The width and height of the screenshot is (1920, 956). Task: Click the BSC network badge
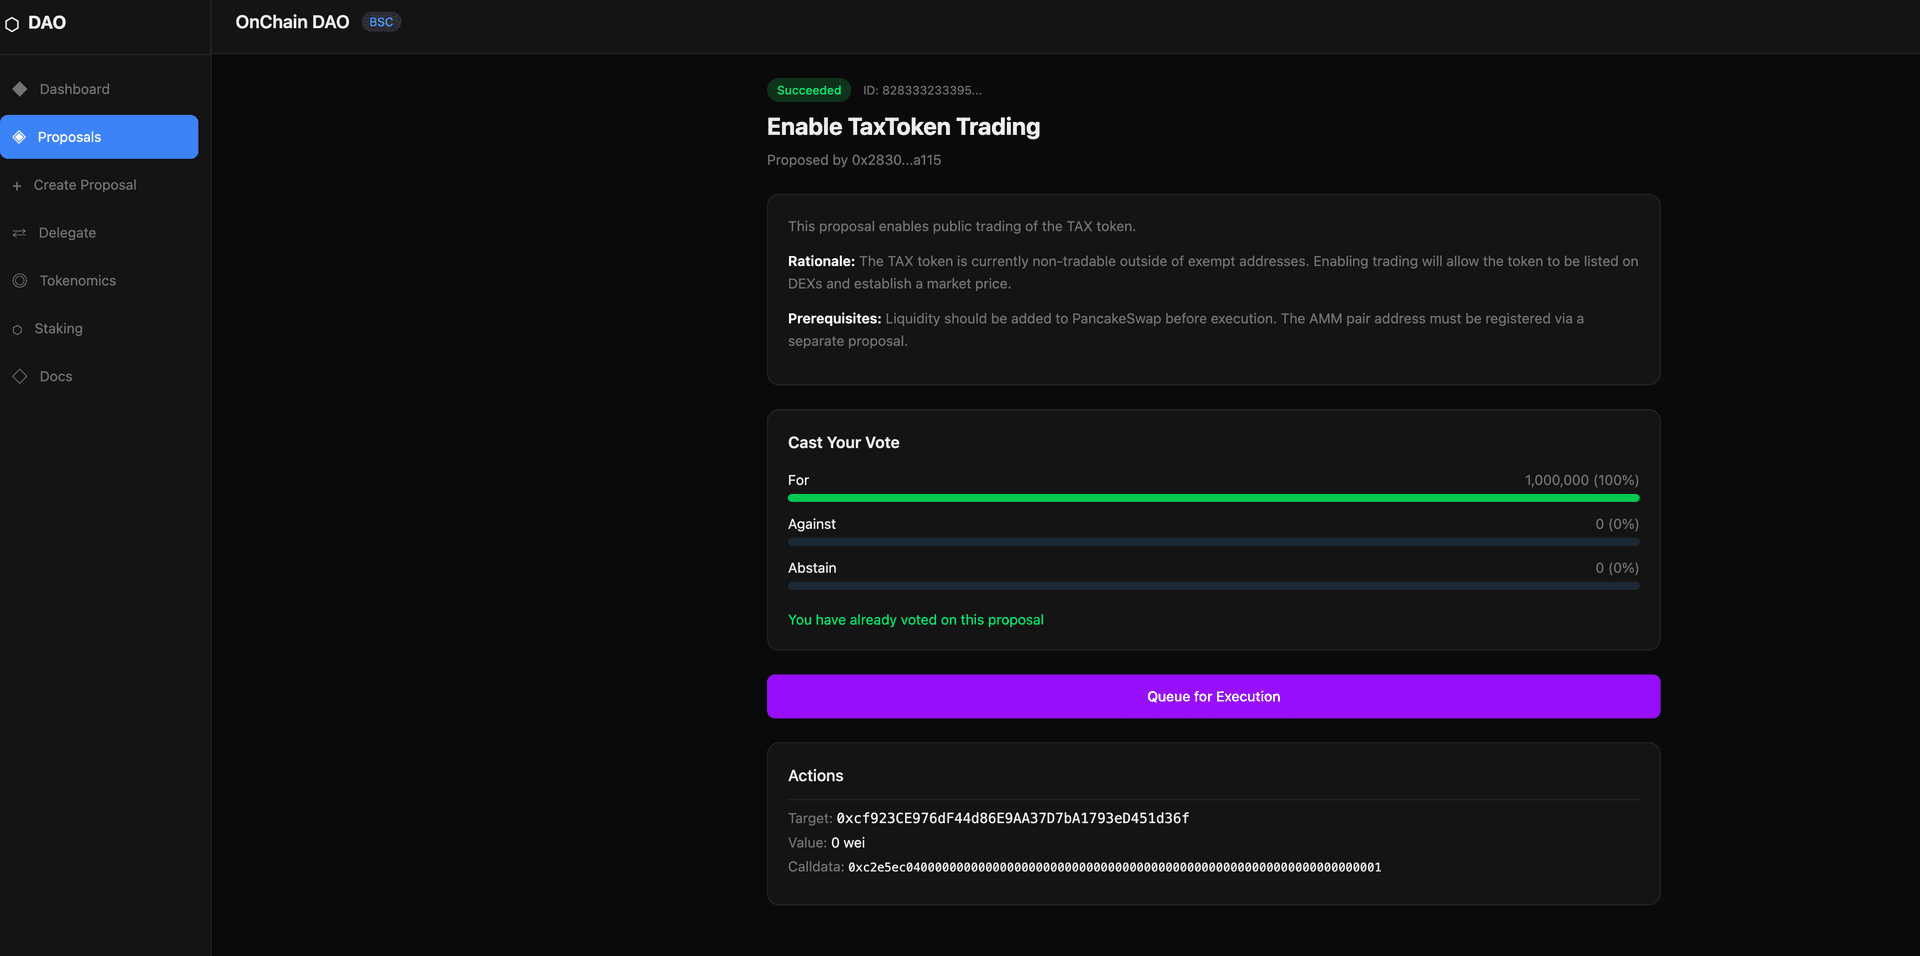[x=381, y=22]
